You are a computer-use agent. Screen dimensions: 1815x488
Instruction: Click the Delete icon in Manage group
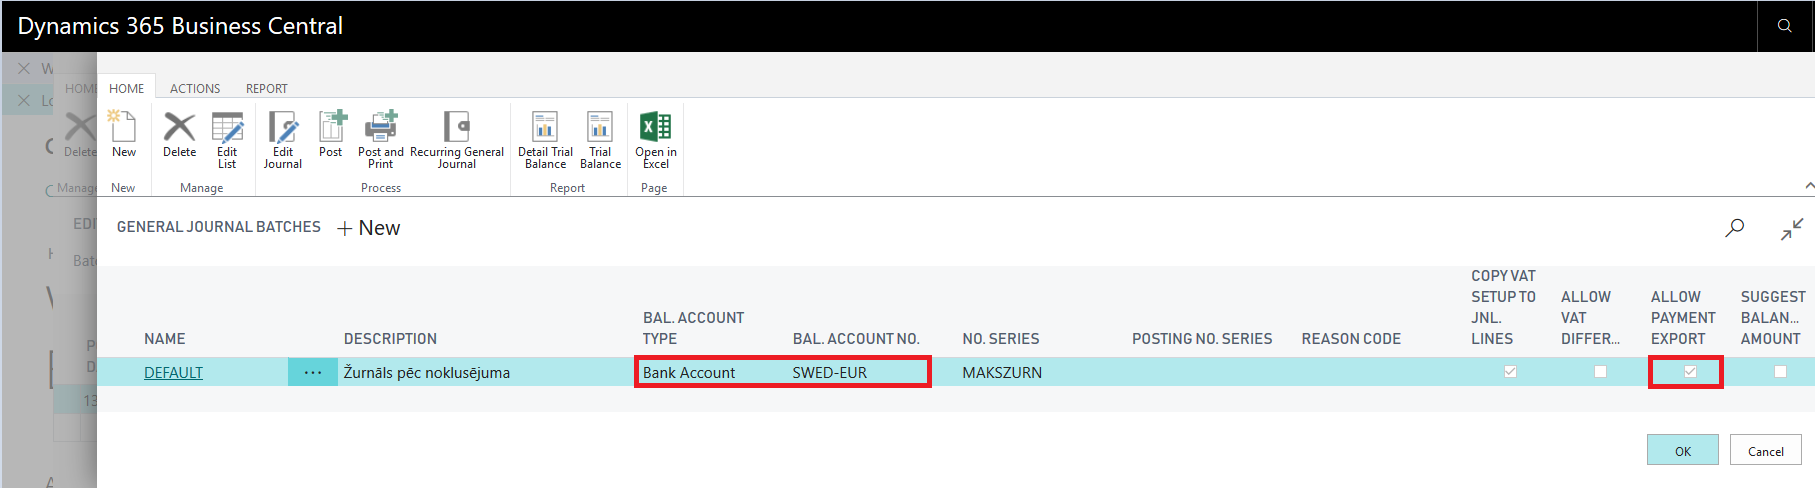pyautogui.click(x=180, y=135)
